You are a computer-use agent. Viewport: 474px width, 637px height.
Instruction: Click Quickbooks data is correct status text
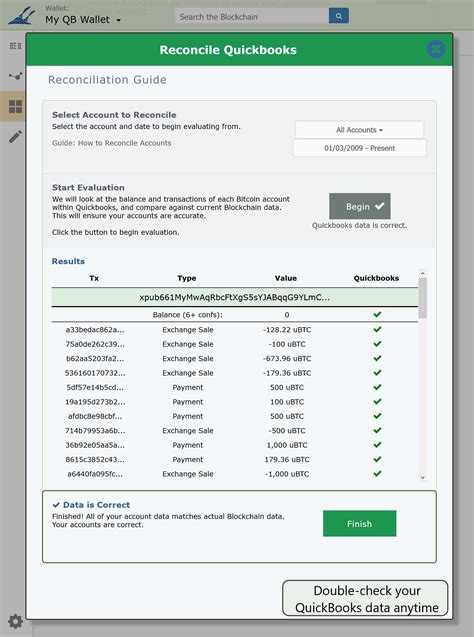click(x=359, y=225)
